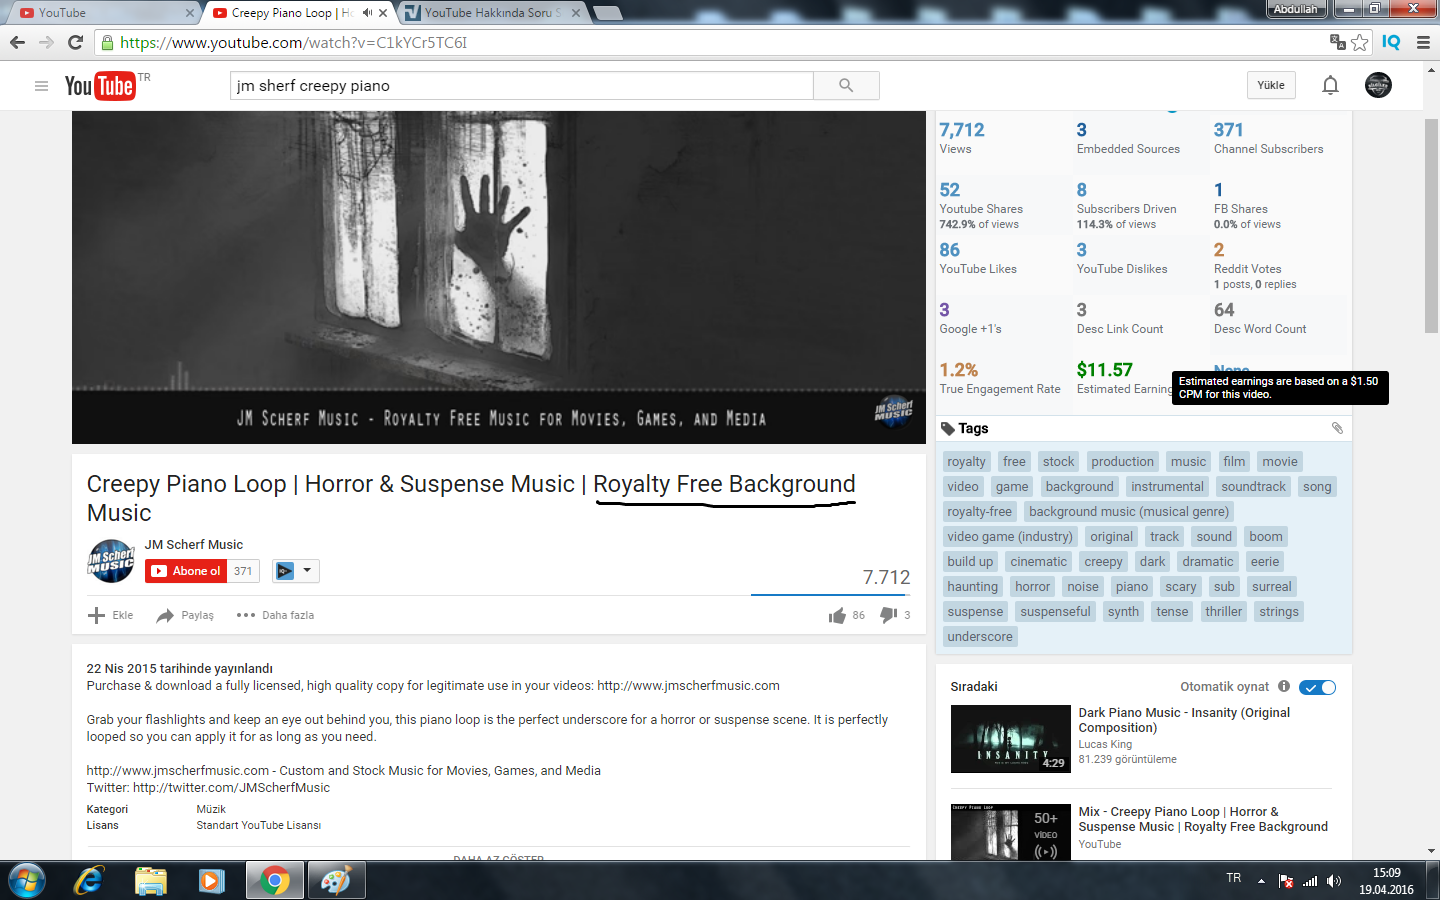Click the royalty tag
The width and height of the screenshot is (1440, 900).
pyautogui.click(x=967, y=461)
